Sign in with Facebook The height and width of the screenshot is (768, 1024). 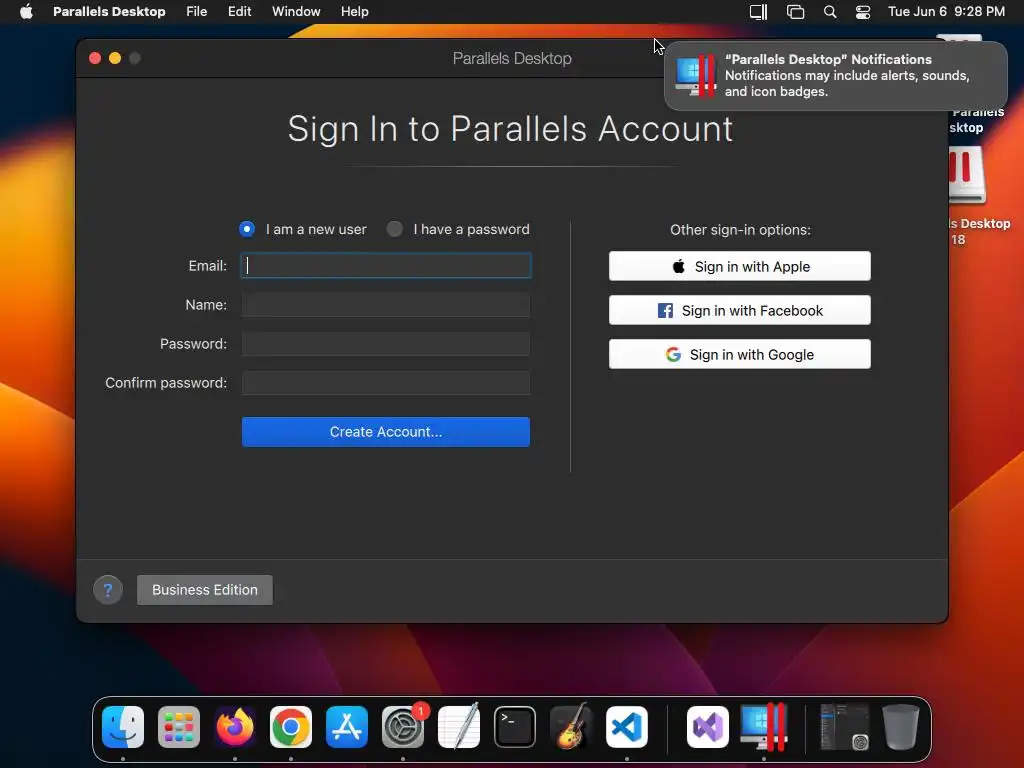click(740, 310)
